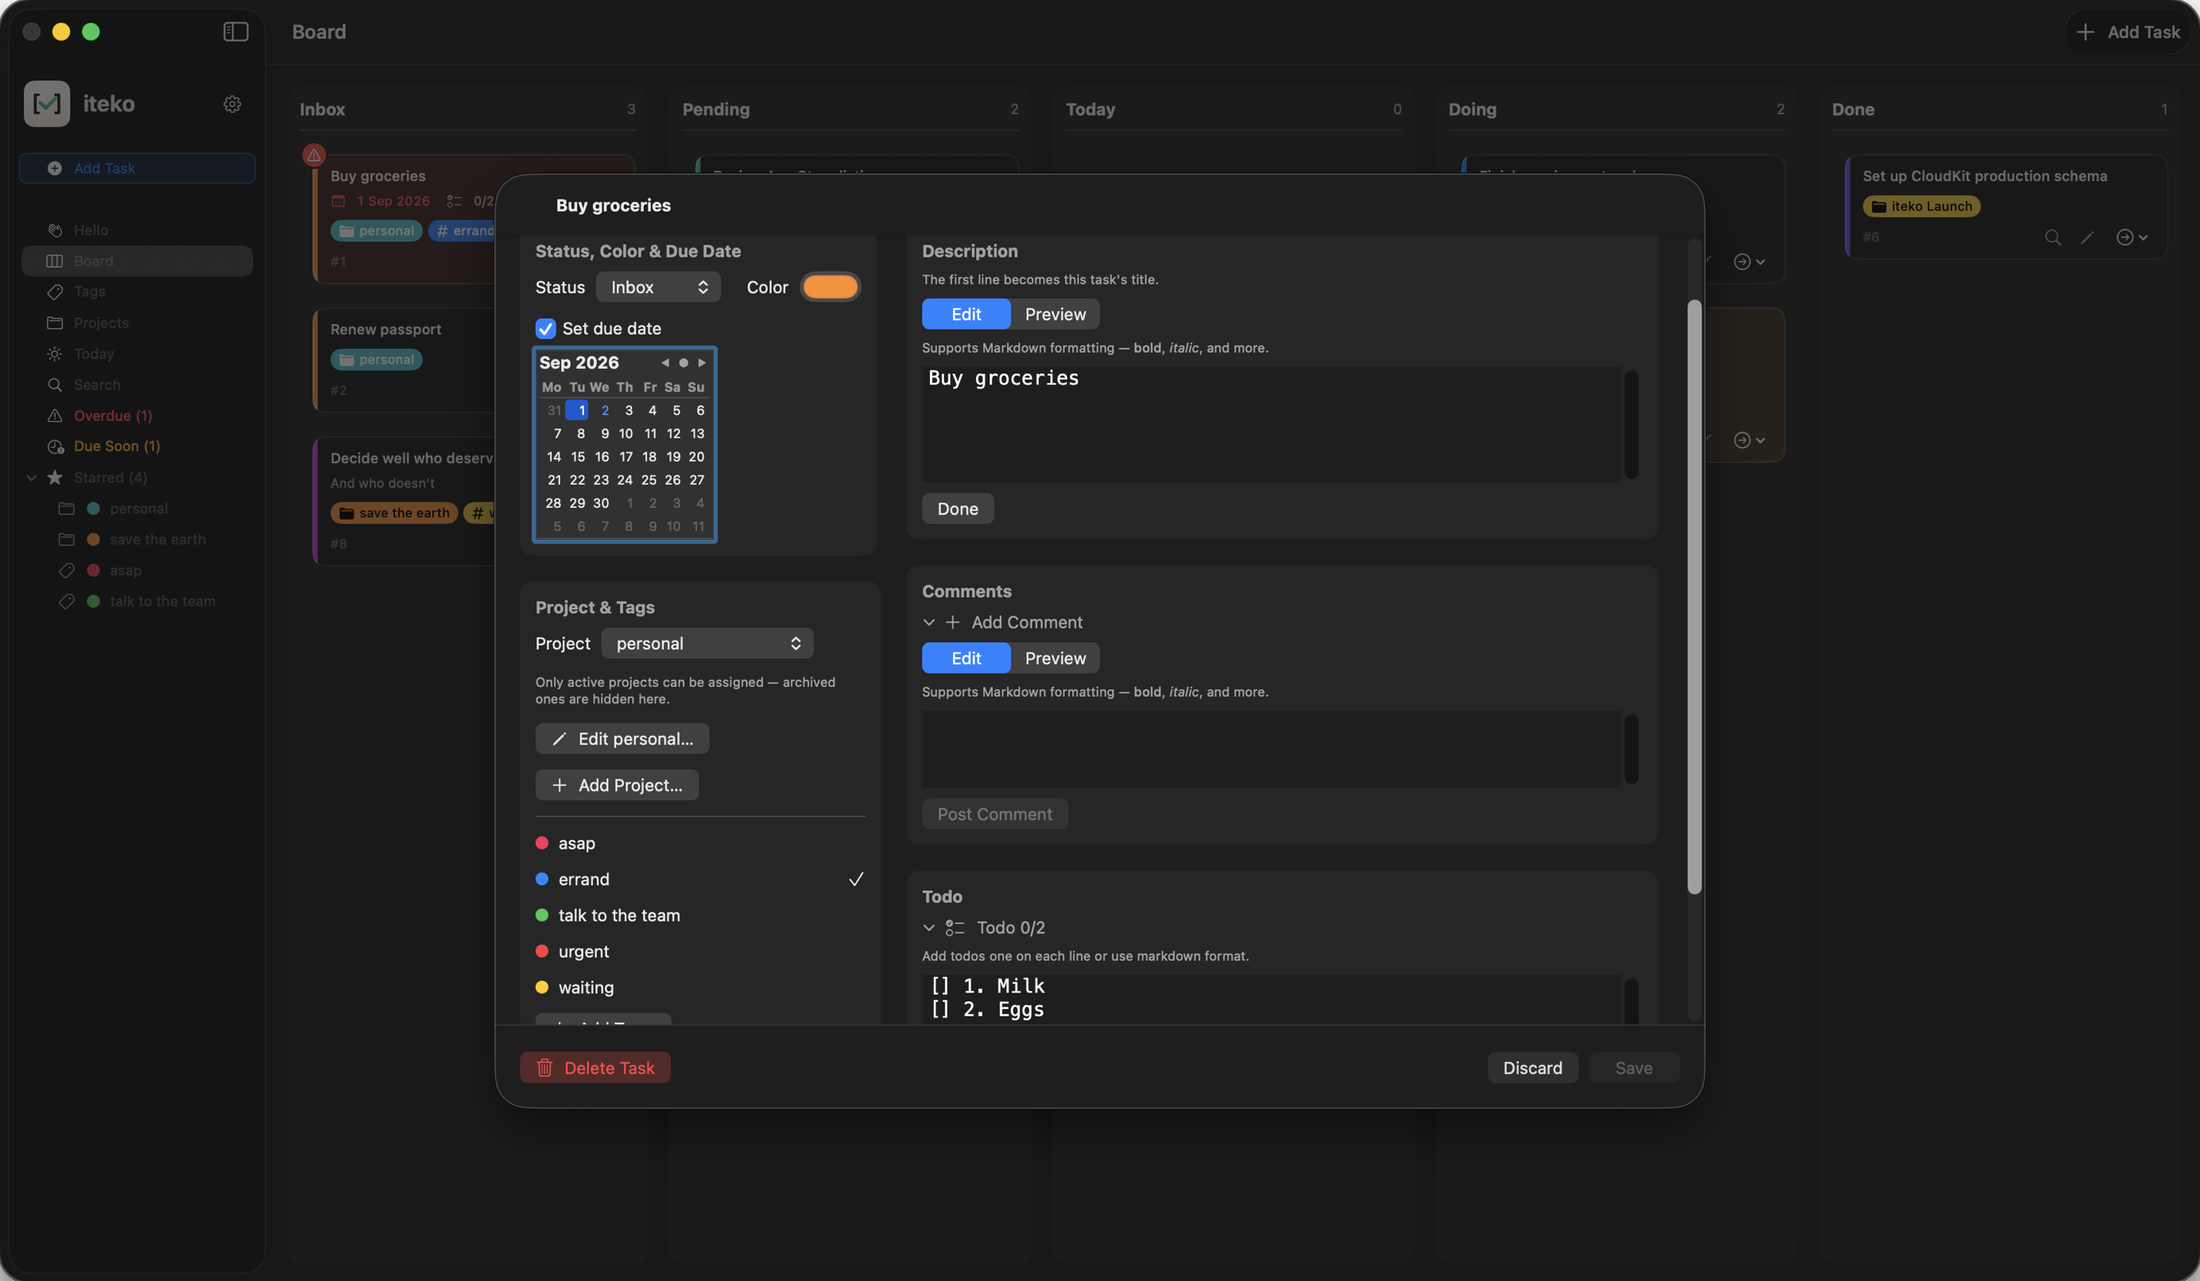Screen dimensions: 2200x1281
Task: Select Description Edit tab
Action: tap(966, 314)
